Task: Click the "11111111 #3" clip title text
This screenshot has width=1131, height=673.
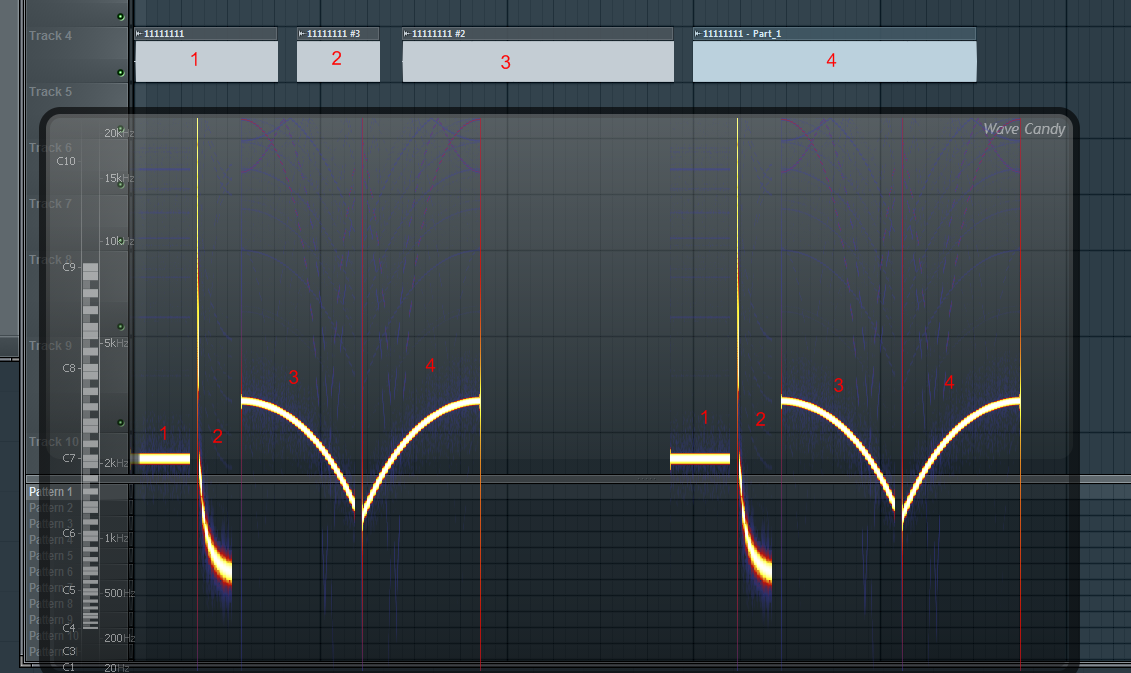Action: (x=333, y=34)
